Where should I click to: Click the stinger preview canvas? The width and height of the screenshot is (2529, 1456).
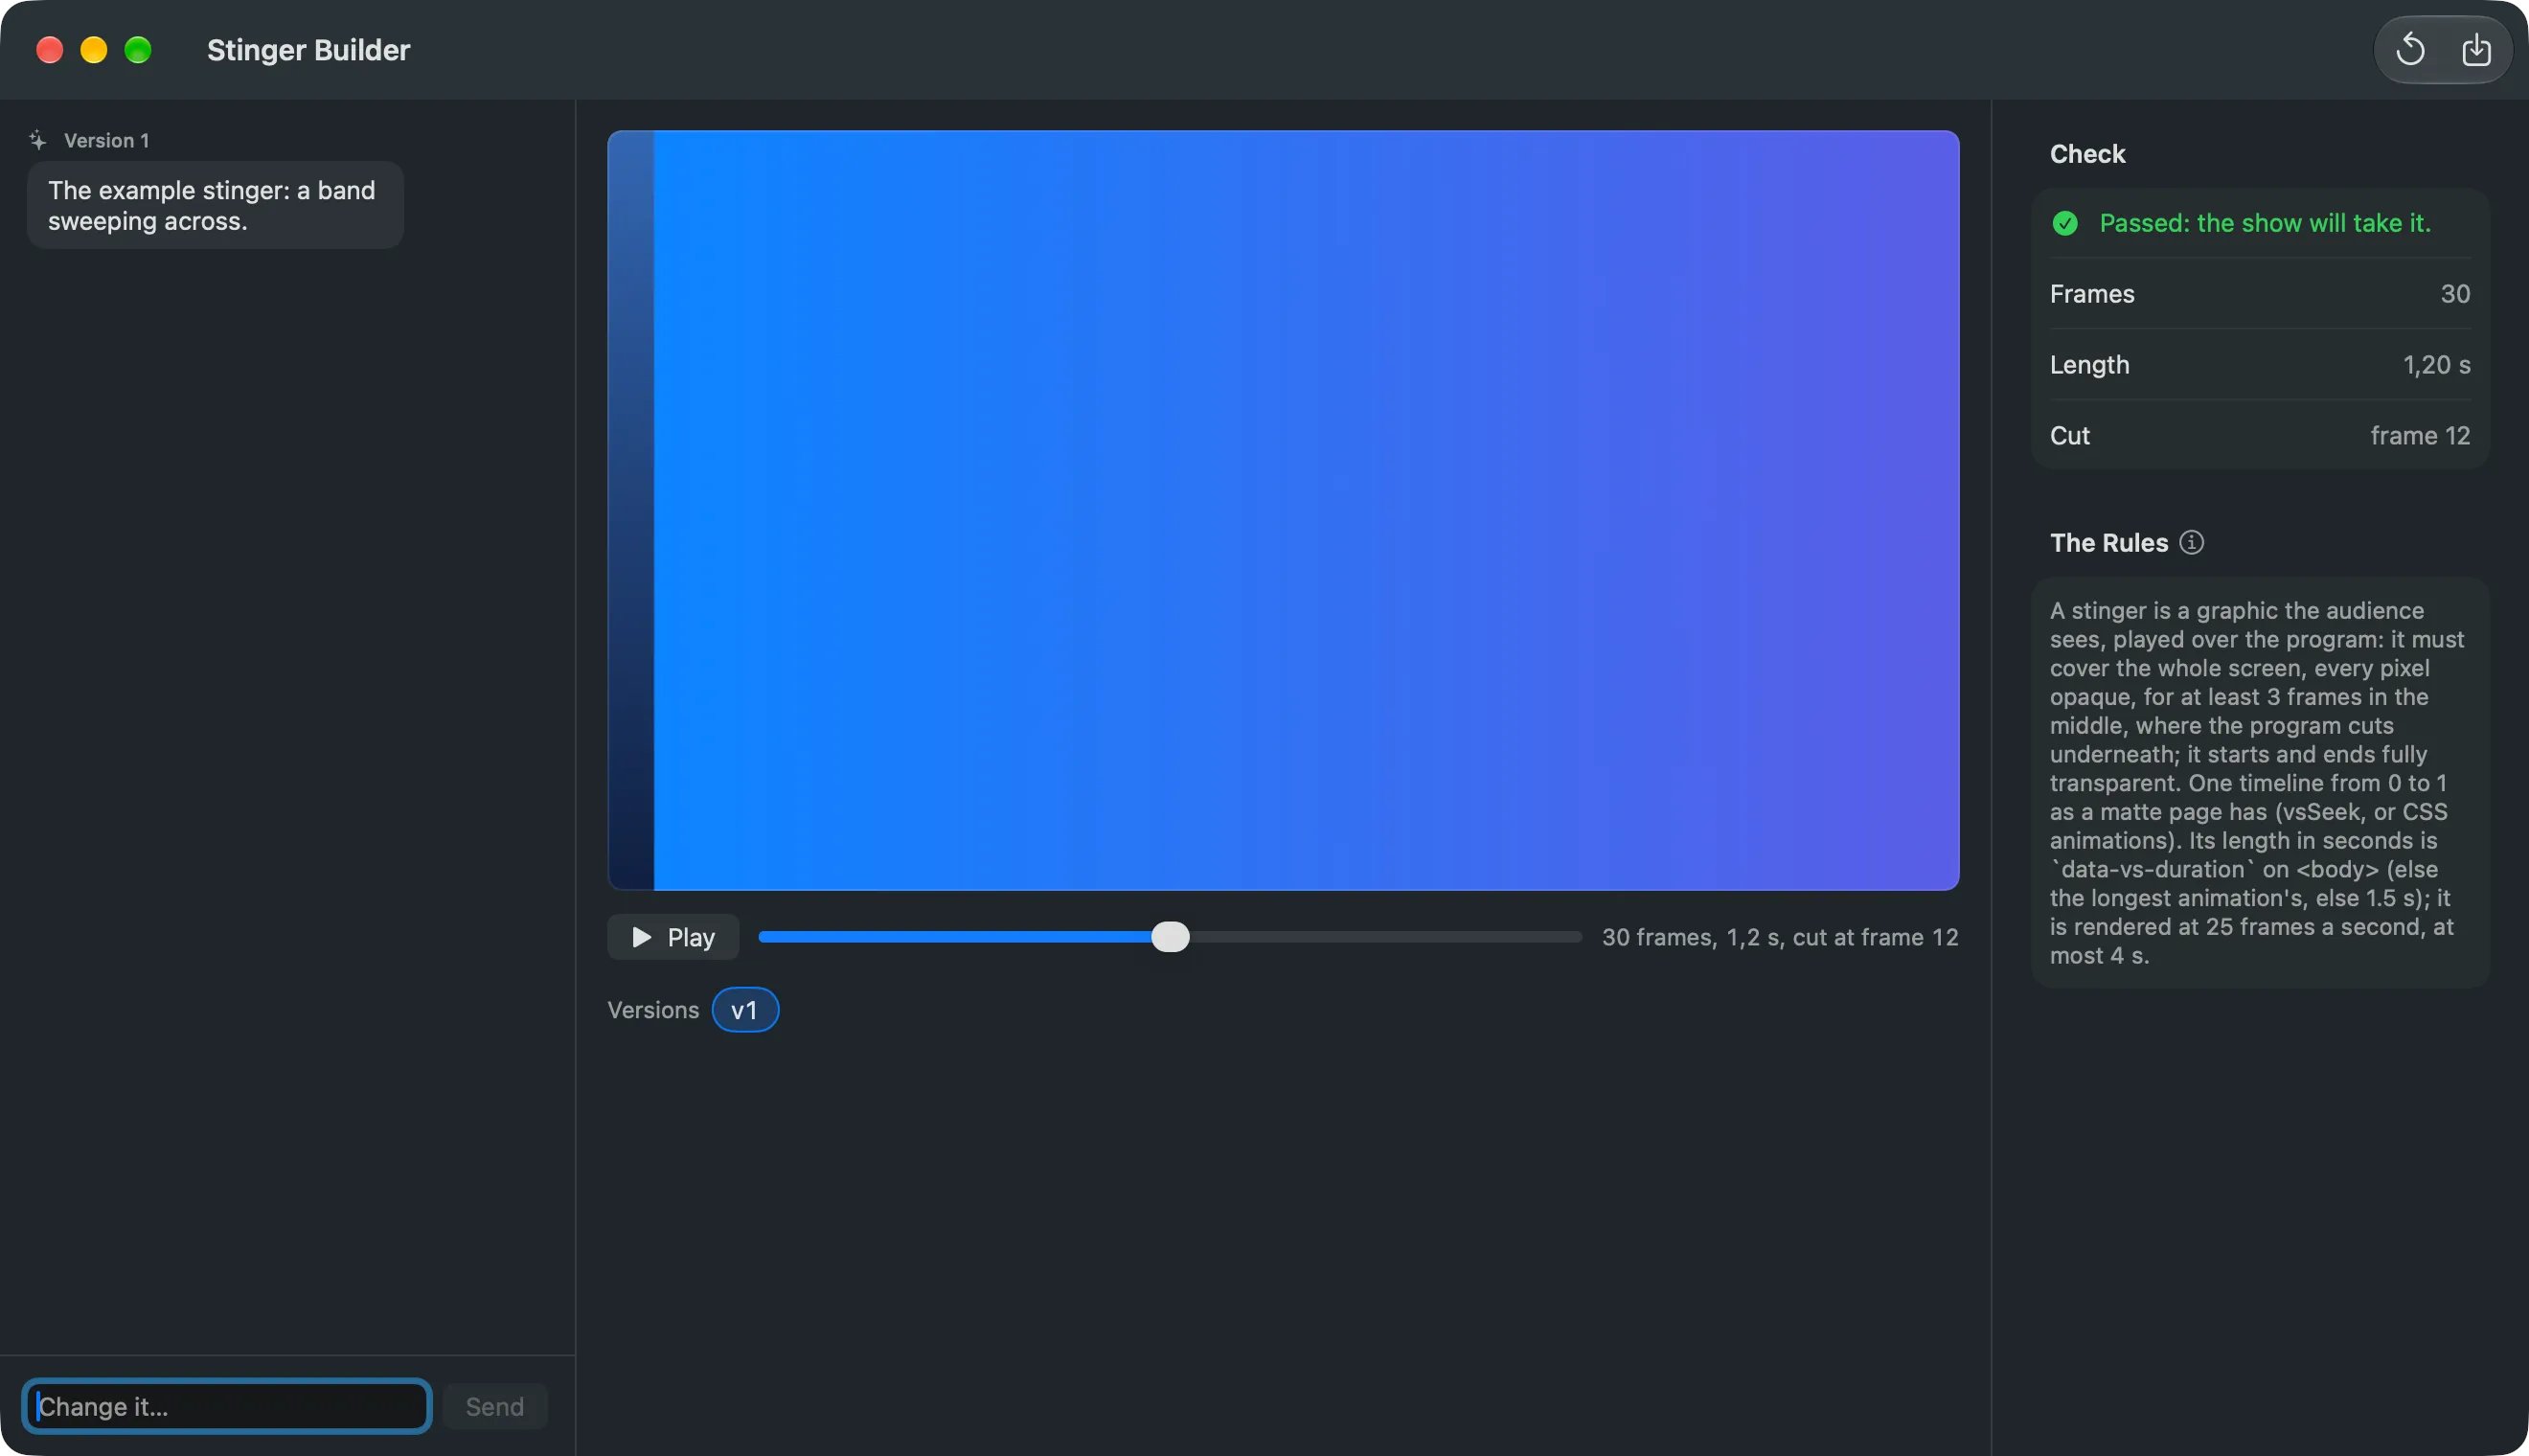[1283, 510]
